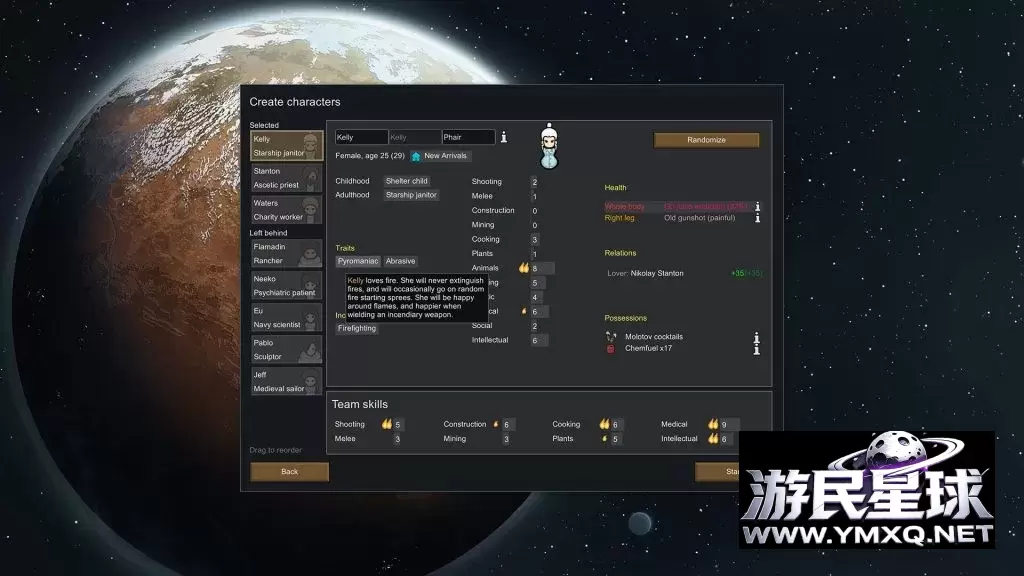Click the New Arrivals faction label

click(445, 156)
